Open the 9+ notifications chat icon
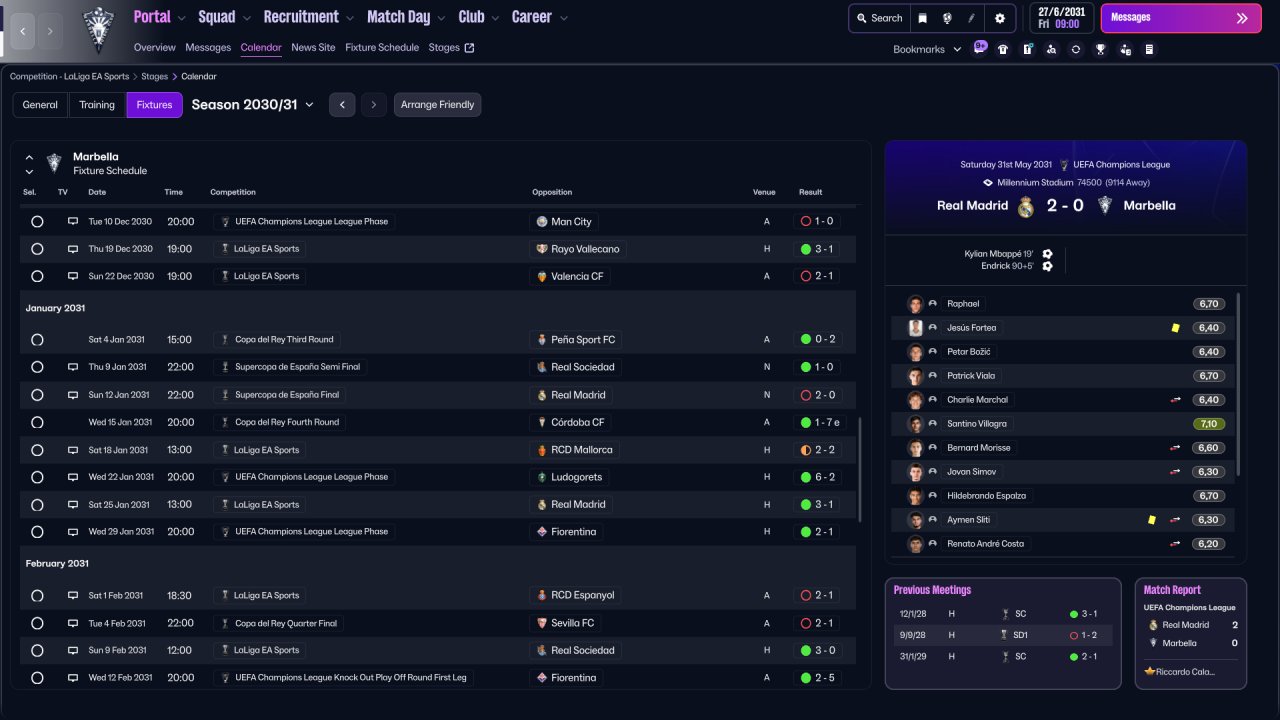This screenshot has height=720, width=1280. coord(980,47)
